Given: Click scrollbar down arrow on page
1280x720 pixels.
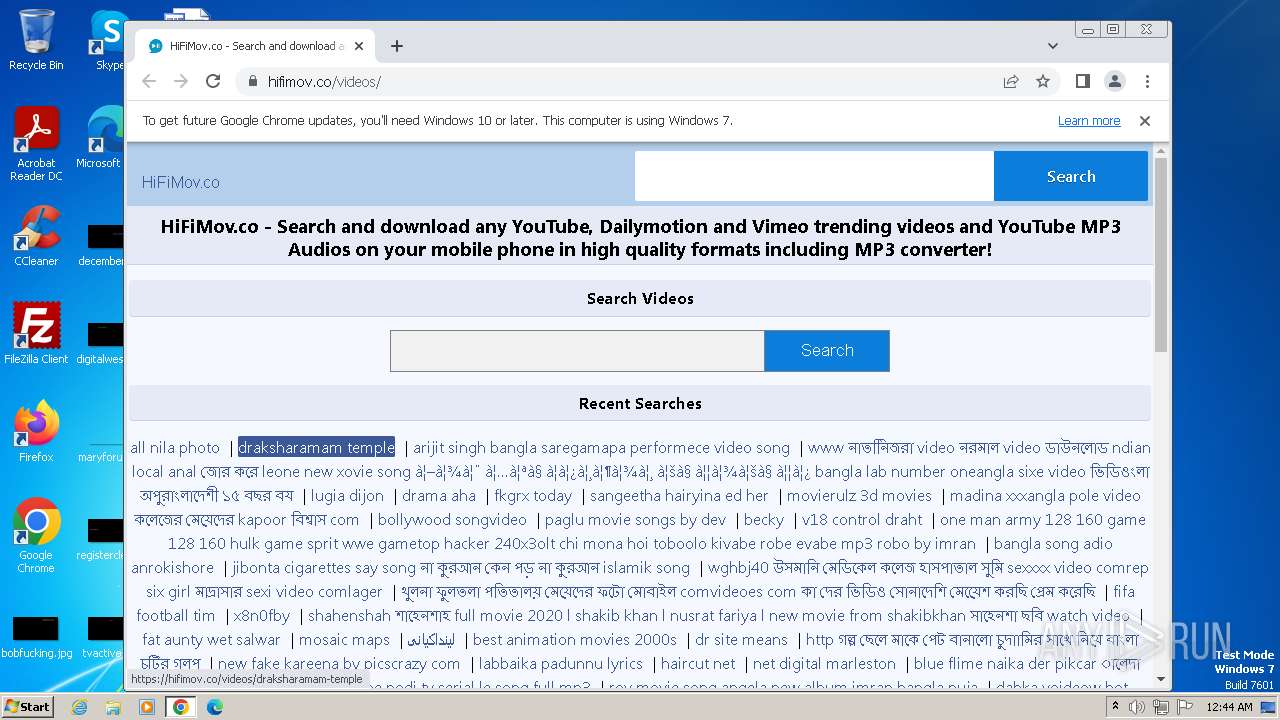Looking at the screenshot, I should click(1161, 680).
